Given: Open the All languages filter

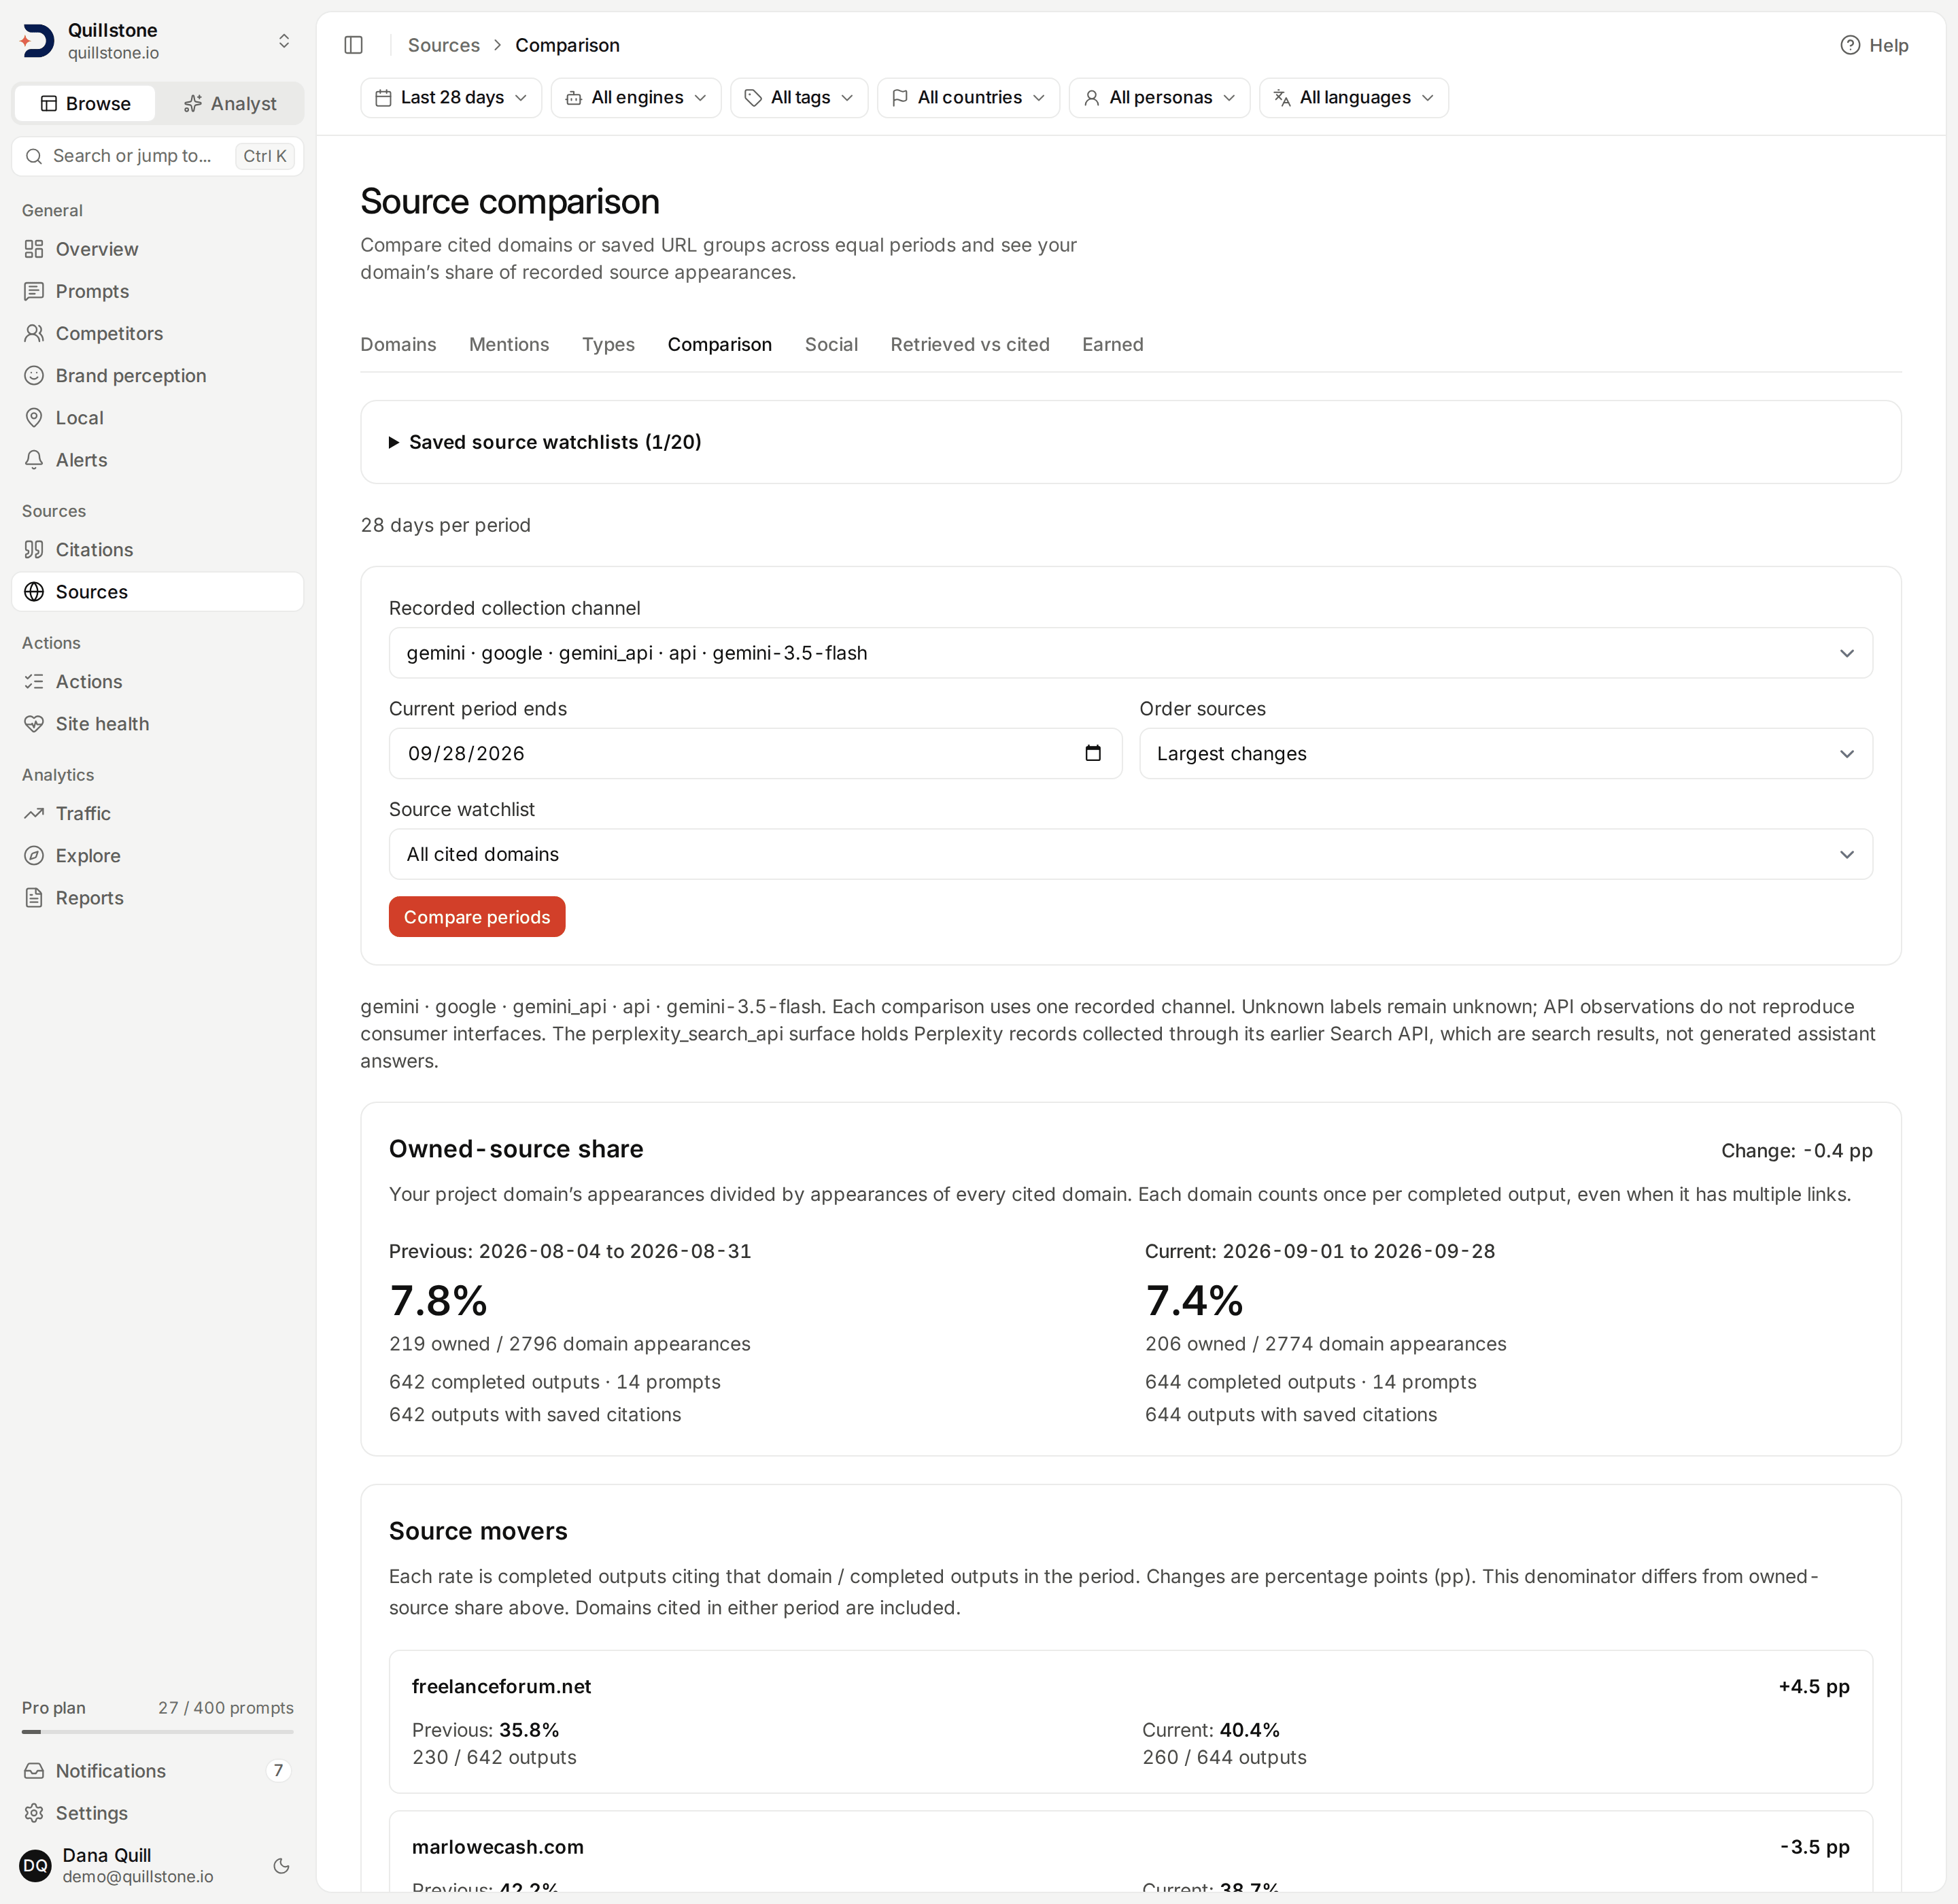Looking at the screenshot, I should click(1354, 97).
